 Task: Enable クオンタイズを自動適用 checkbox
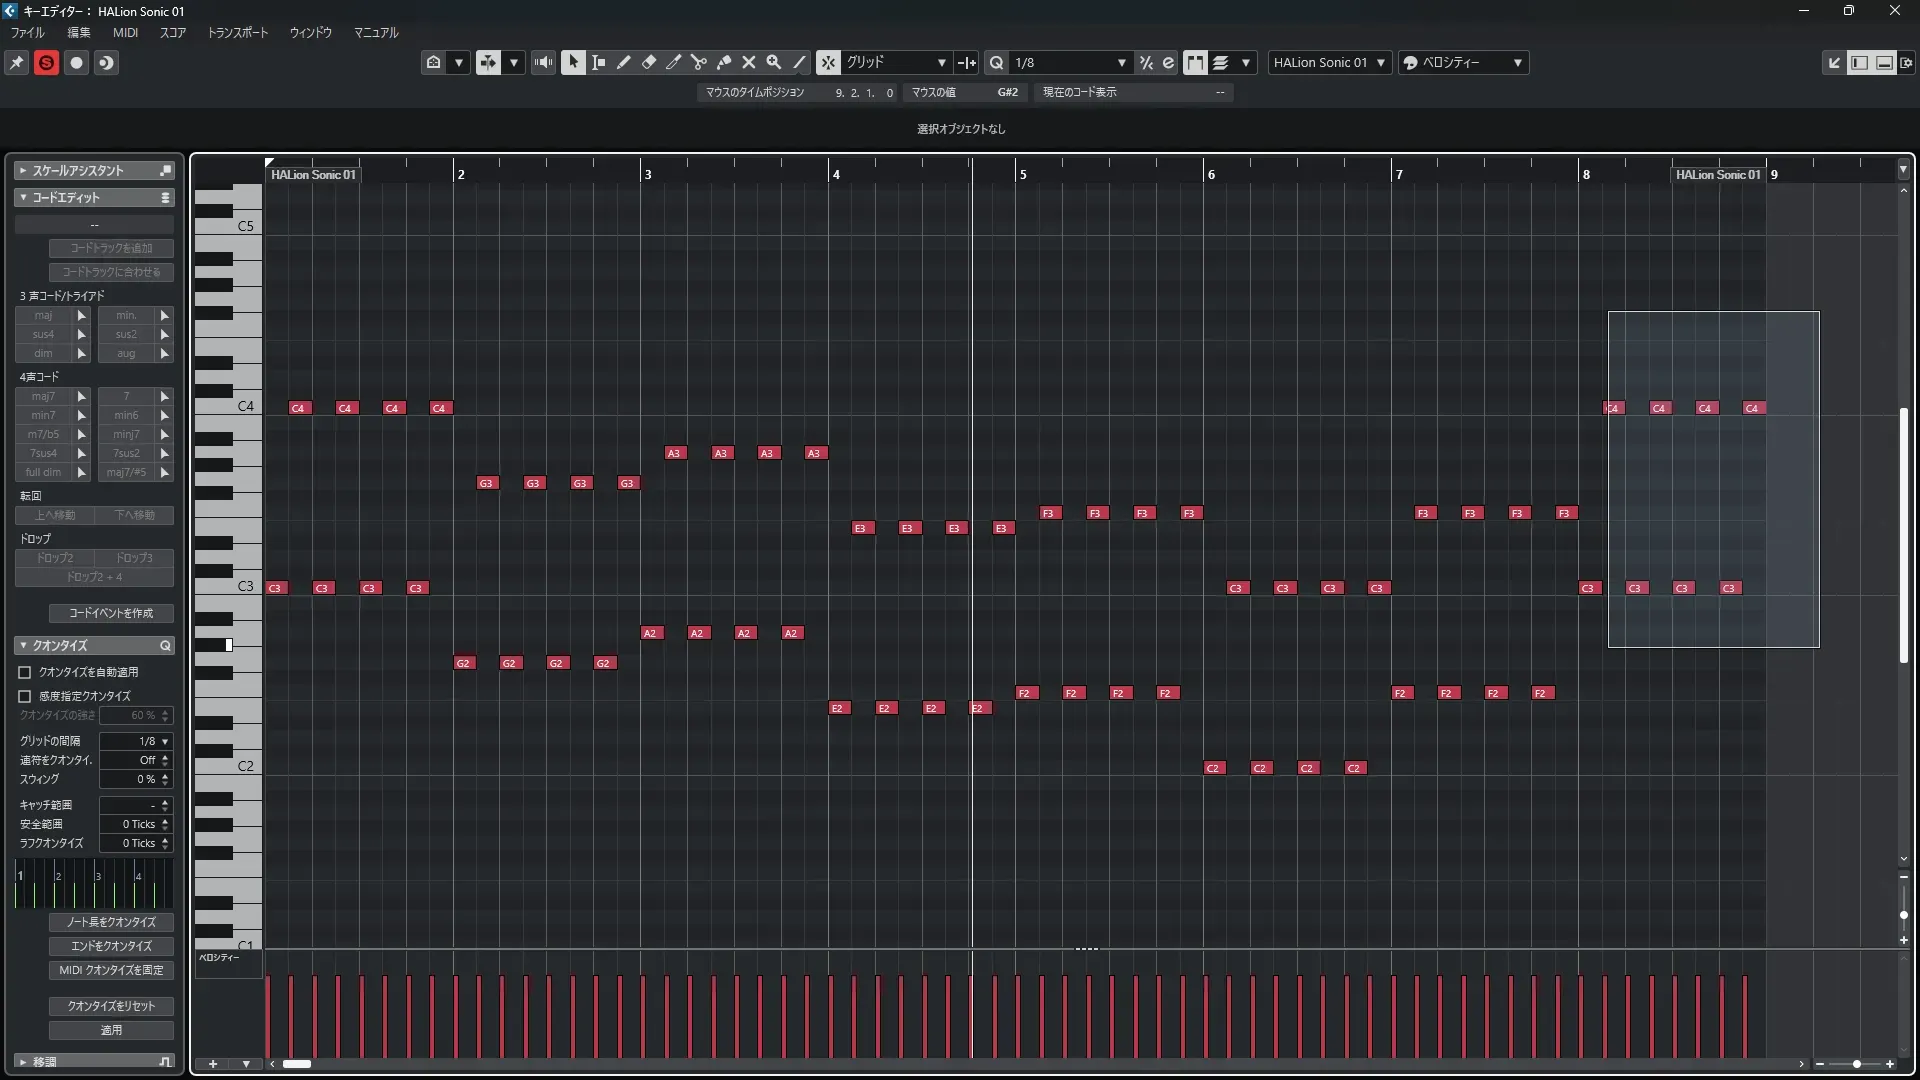pyautogui.click(x=25, y=672)
